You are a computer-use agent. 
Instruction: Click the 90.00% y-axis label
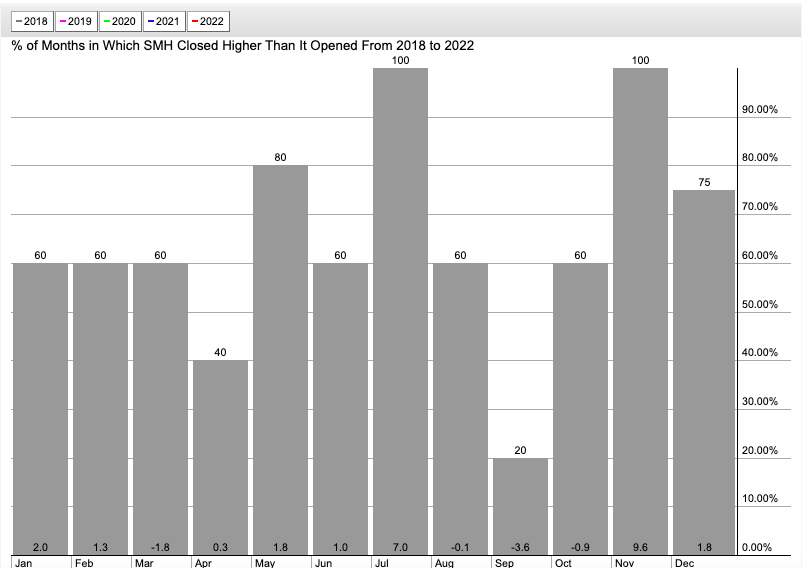coord(760,109)
